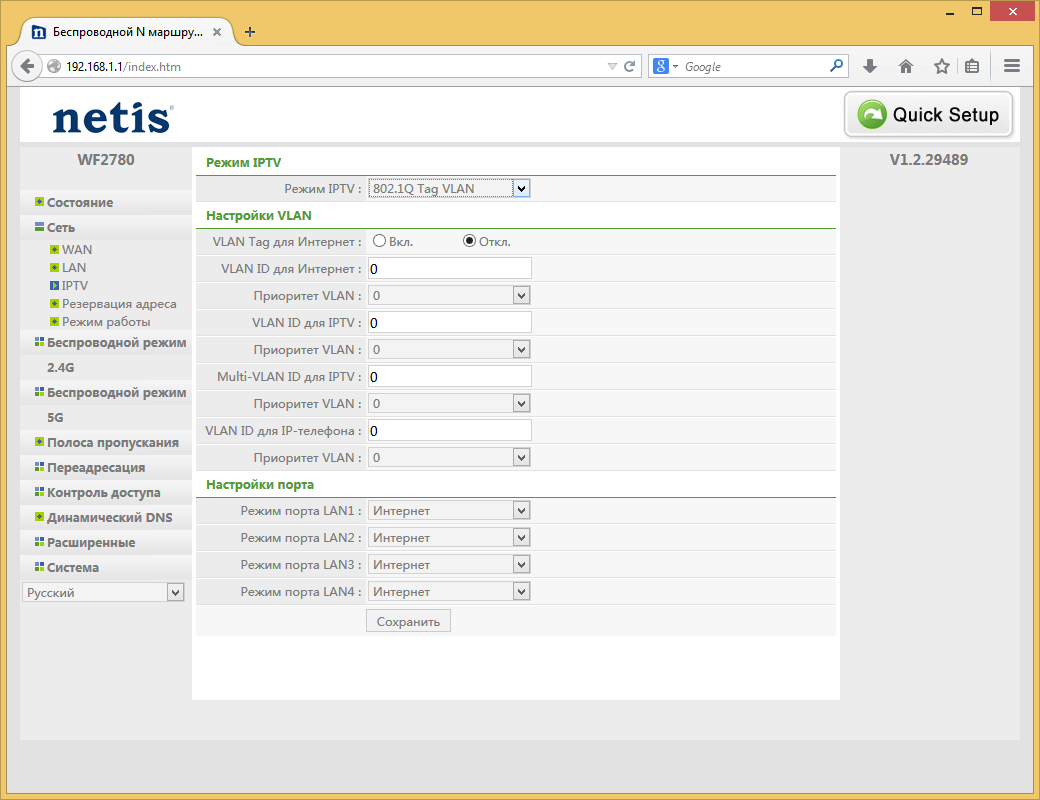The width and height of the screenshot is (1040, 800).
Task: Open Приоритет VLAN dropdown under IP-телефона
Action: [449, 458]
